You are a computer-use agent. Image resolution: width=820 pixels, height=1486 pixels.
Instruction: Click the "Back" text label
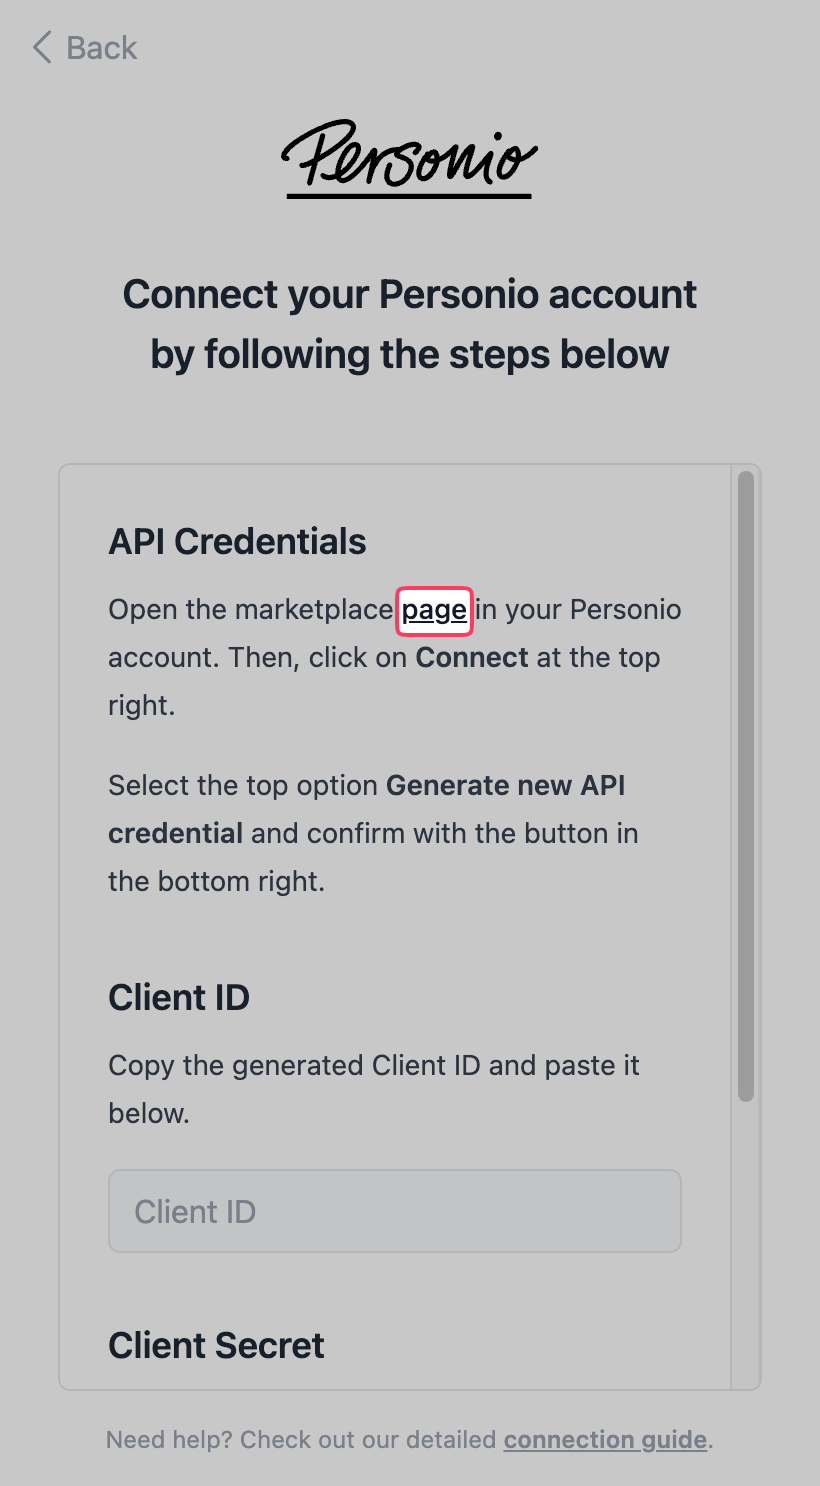(x=101, y=48)
